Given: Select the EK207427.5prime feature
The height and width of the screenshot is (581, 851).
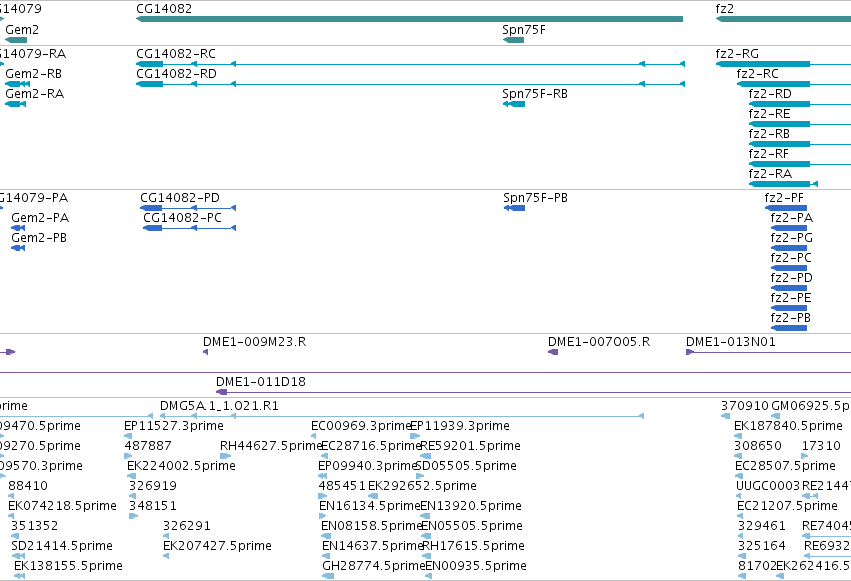Looking at the screenshot, I should tap(166, 557).
